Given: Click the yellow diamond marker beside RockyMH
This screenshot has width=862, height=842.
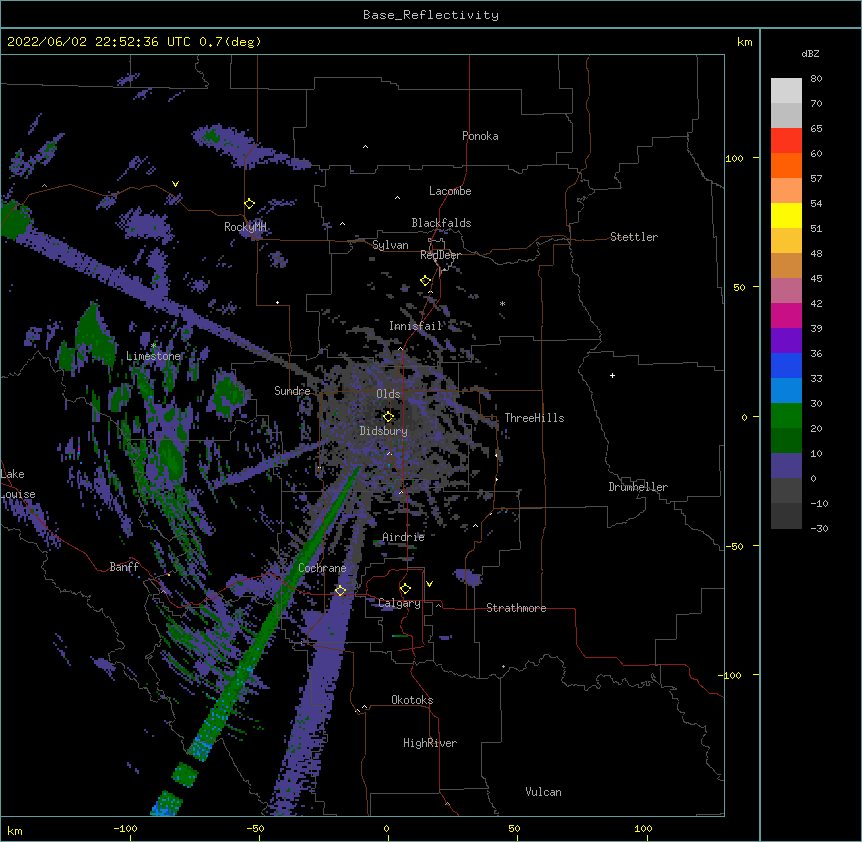Looking at the screenshot, I should pyautogui.click(x=249, y=204).
